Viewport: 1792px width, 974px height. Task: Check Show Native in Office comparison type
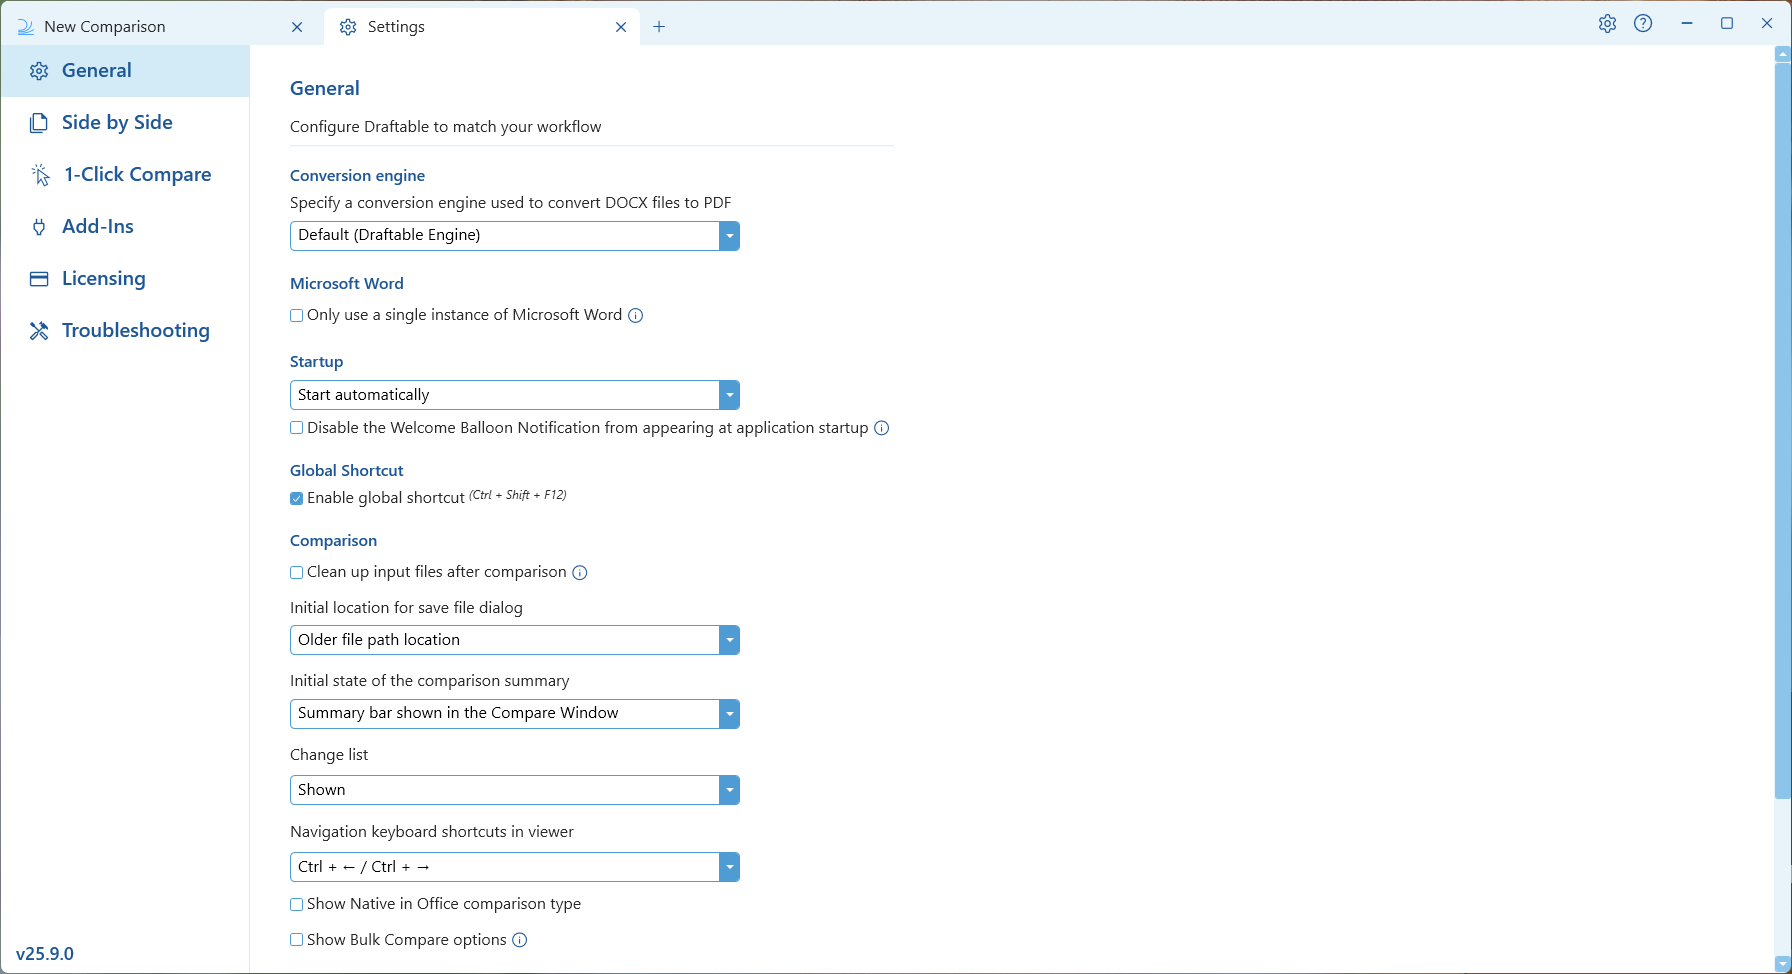tap(297, 904)
